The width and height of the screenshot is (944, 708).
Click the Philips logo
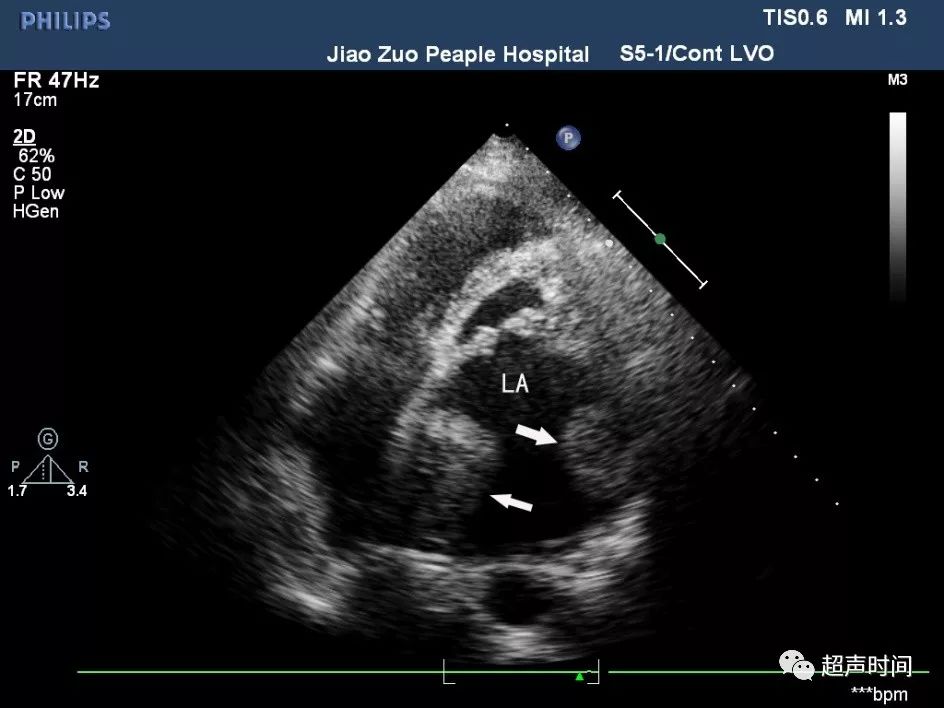click(x=65, y=21)
